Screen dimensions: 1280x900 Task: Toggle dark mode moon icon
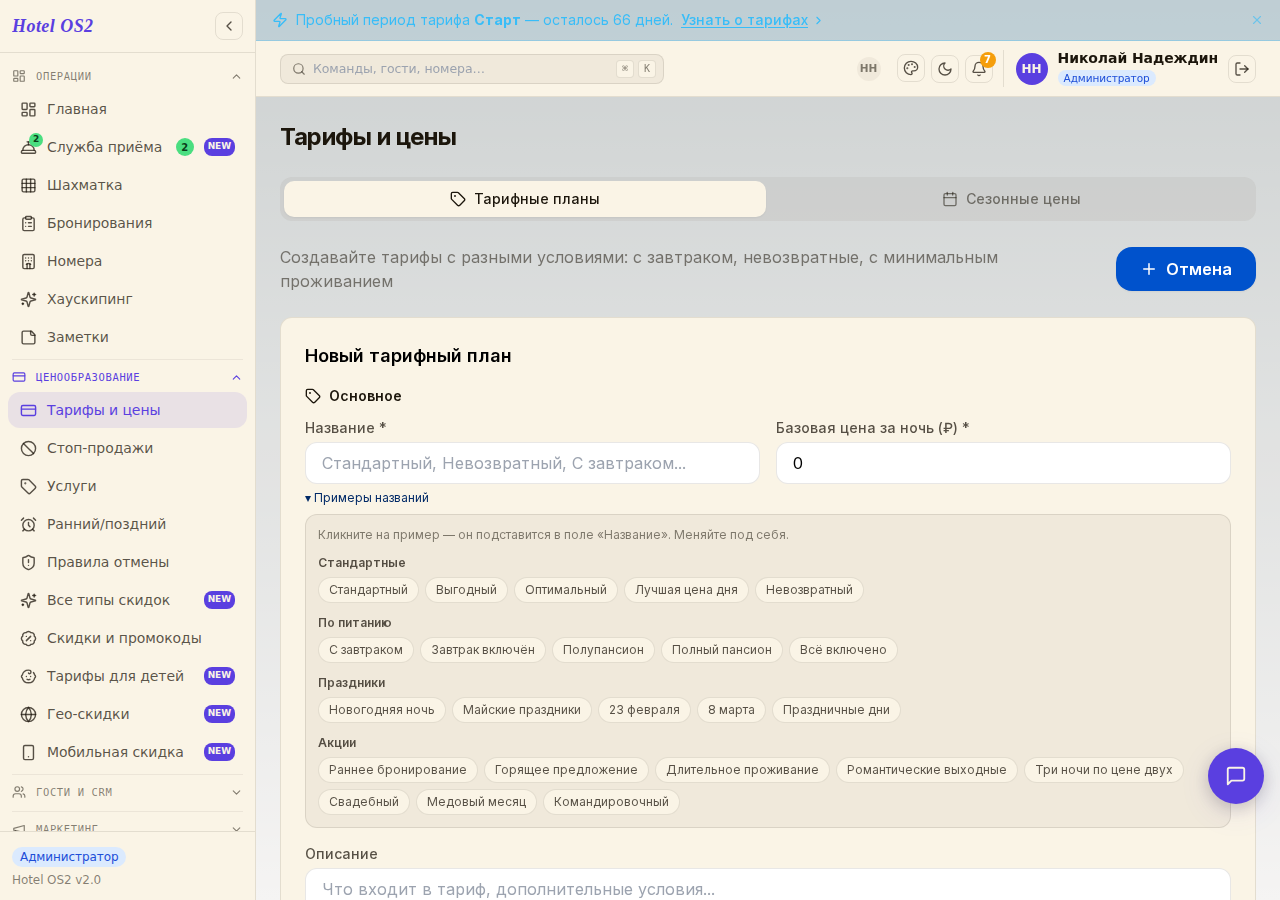[945, 69]
